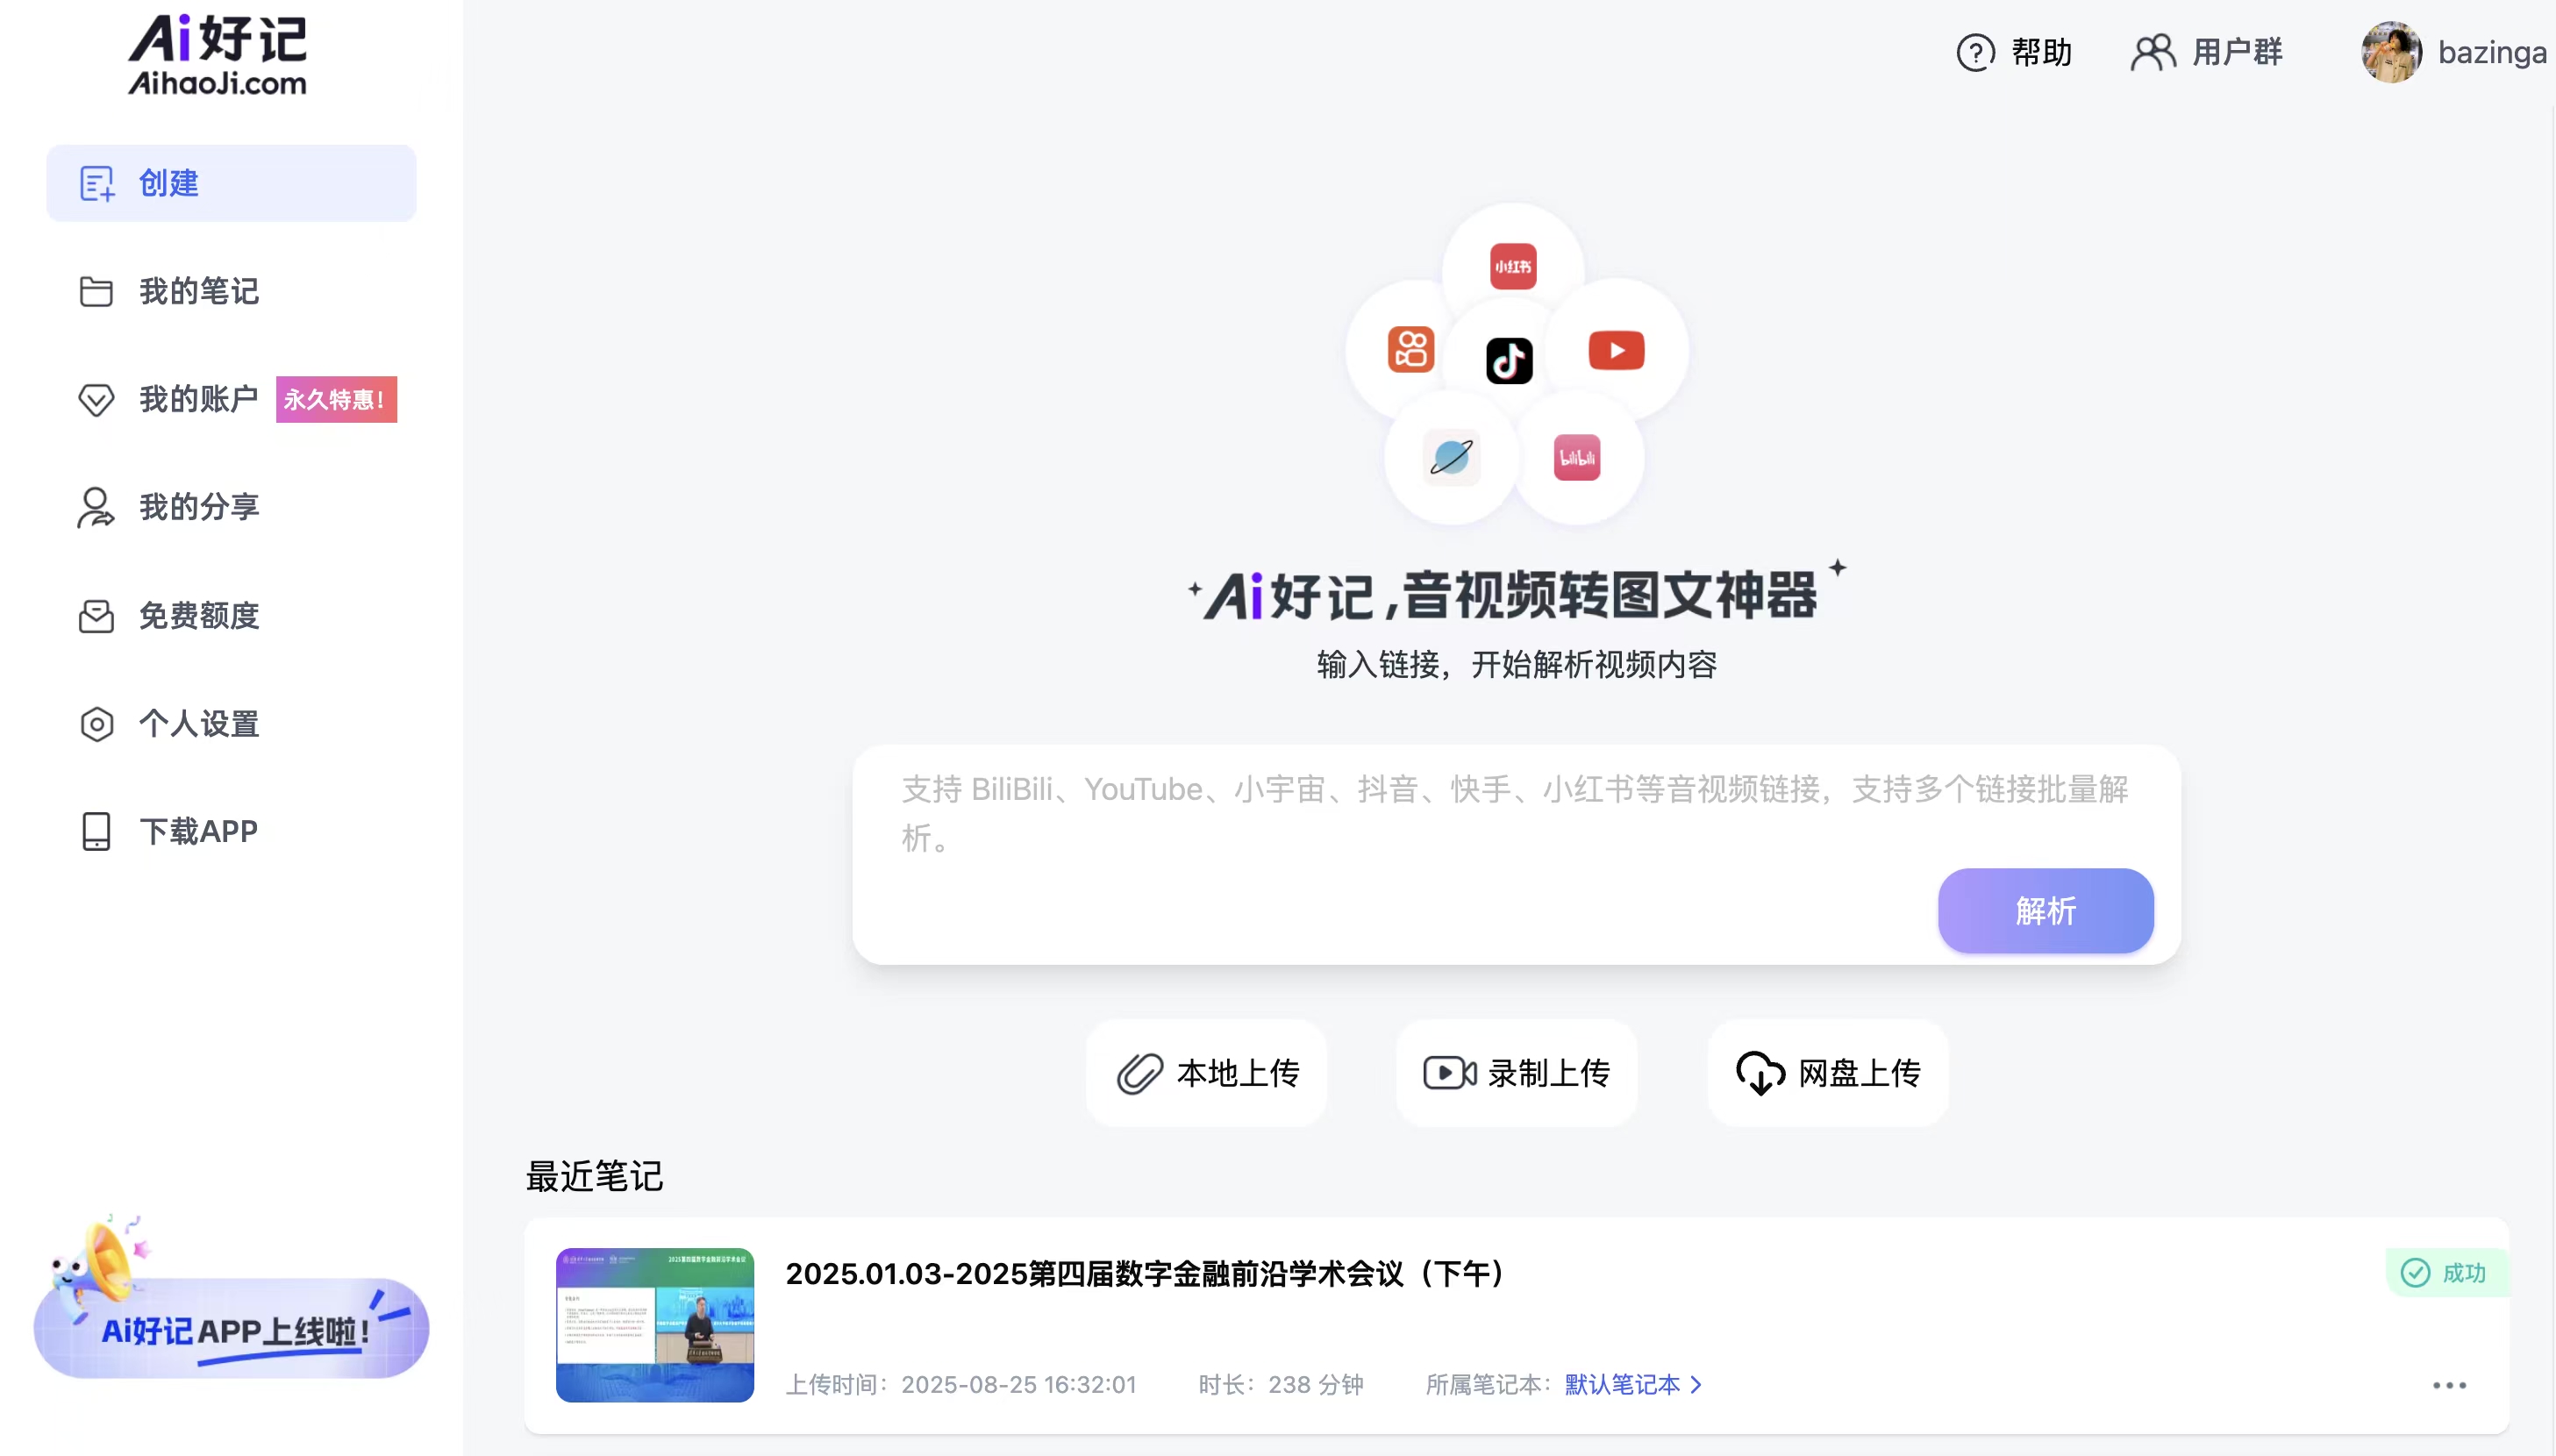Click the Douyin TikTok icon

click(x=1509, y=361)
